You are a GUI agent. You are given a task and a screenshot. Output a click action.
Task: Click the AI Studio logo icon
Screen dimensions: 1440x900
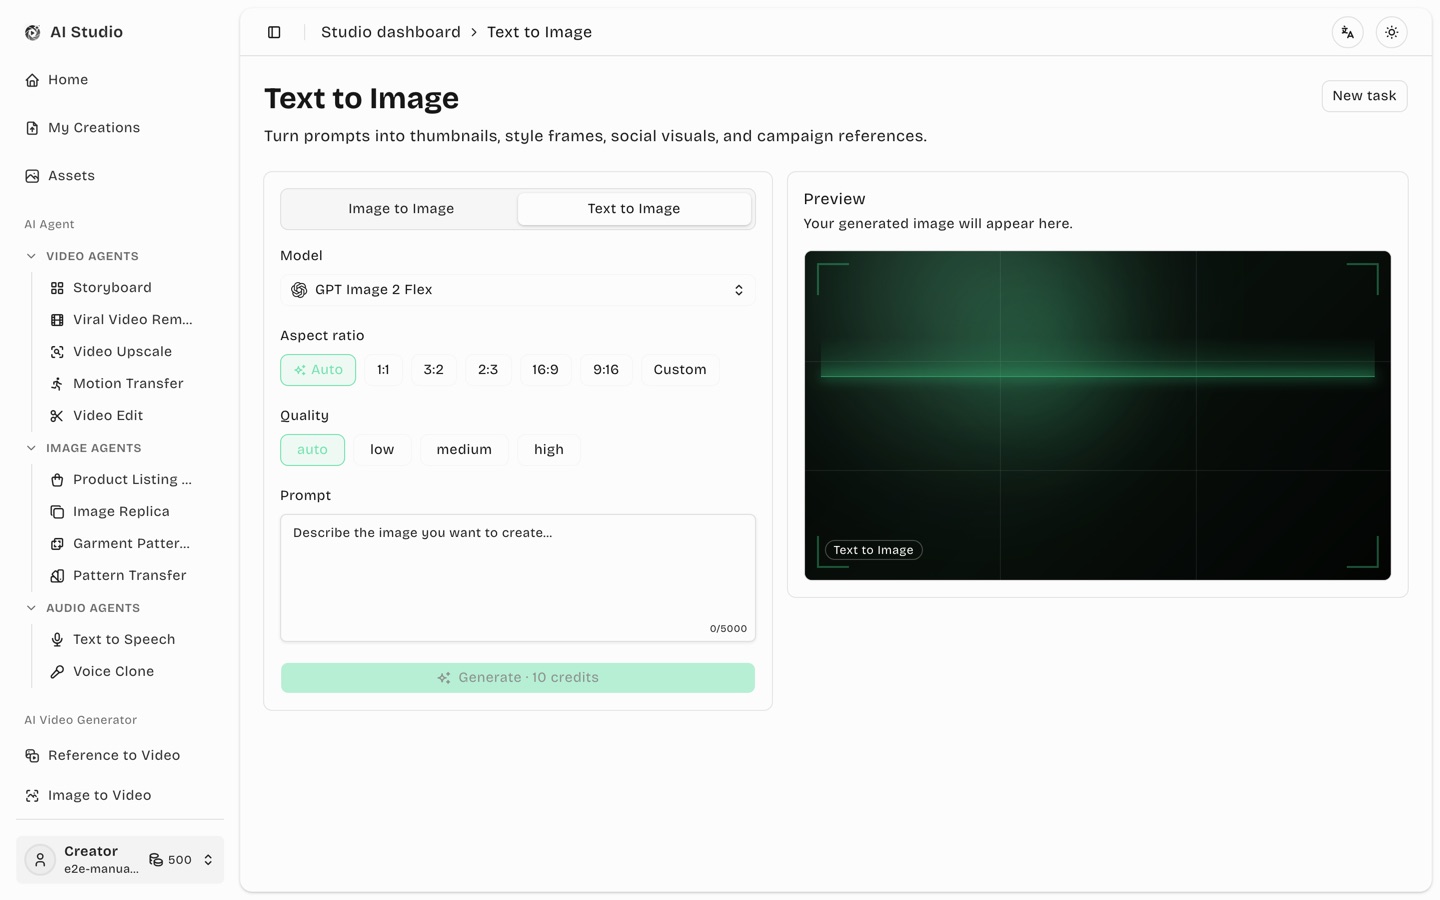(x=32, y=32)
